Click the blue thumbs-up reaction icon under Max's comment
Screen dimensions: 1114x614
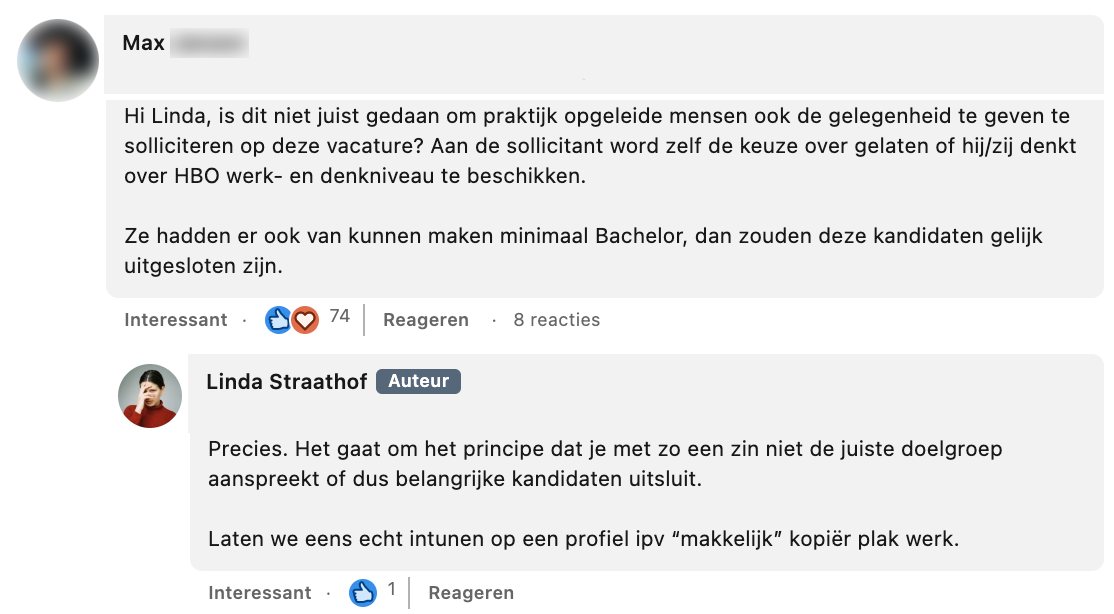click(x=278, y=320)
